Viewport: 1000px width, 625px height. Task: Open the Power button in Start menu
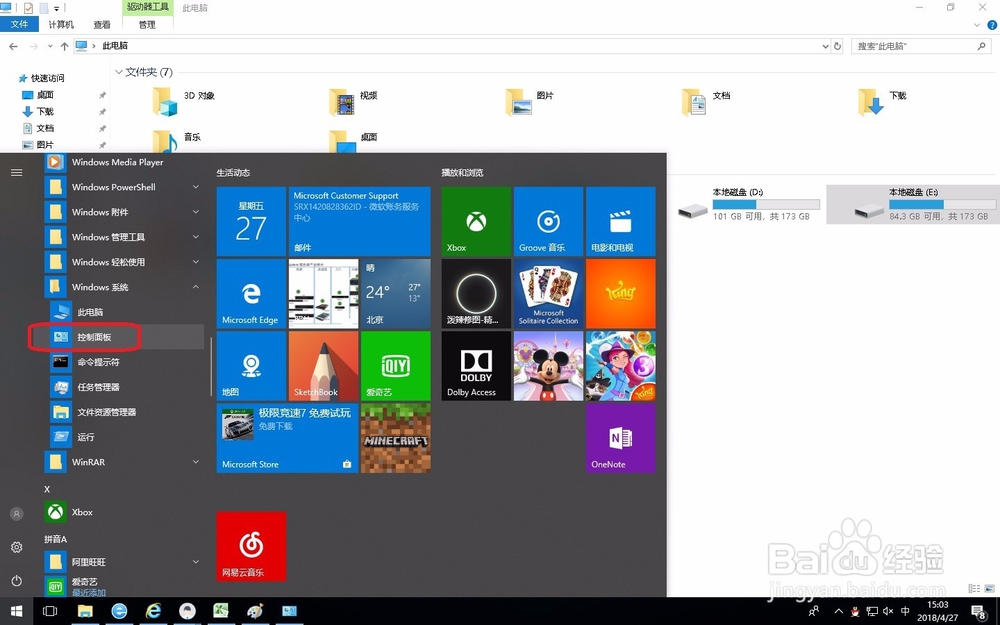coord(17,580)
